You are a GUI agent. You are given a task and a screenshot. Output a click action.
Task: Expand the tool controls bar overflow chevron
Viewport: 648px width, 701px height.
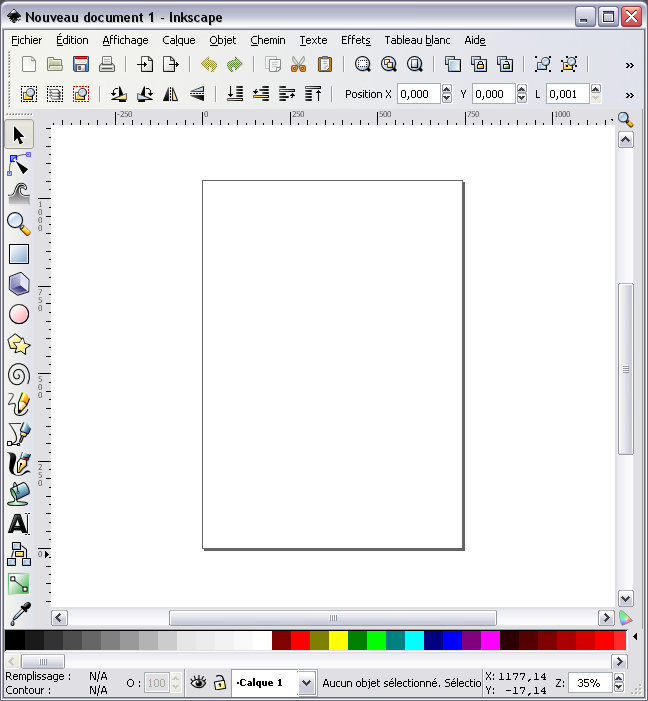tap(630, 95)
